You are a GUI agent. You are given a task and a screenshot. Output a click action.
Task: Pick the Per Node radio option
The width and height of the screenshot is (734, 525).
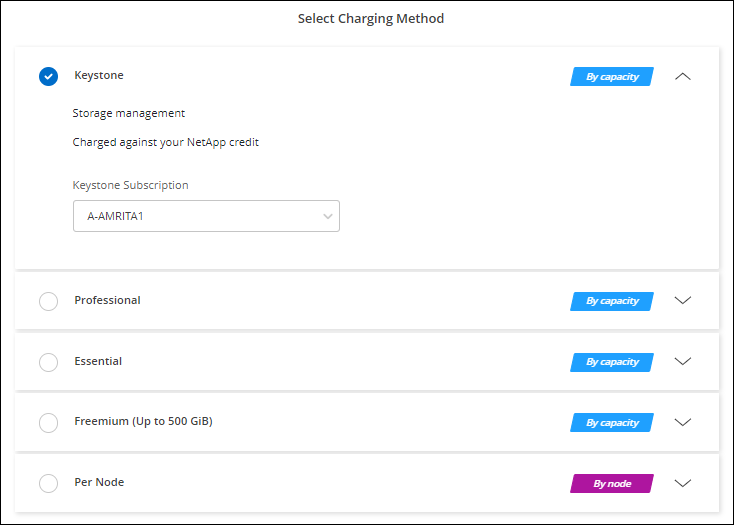pos(48,483)
